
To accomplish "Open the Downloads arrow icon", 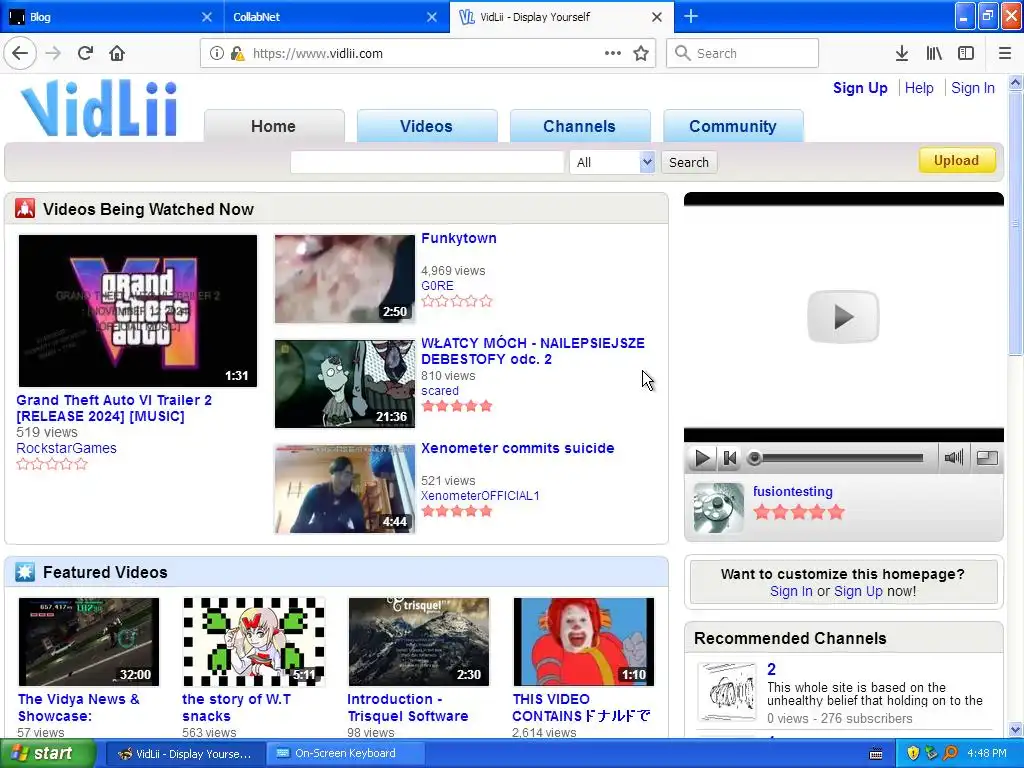I will pyautogui.click(x=902, y=53).
